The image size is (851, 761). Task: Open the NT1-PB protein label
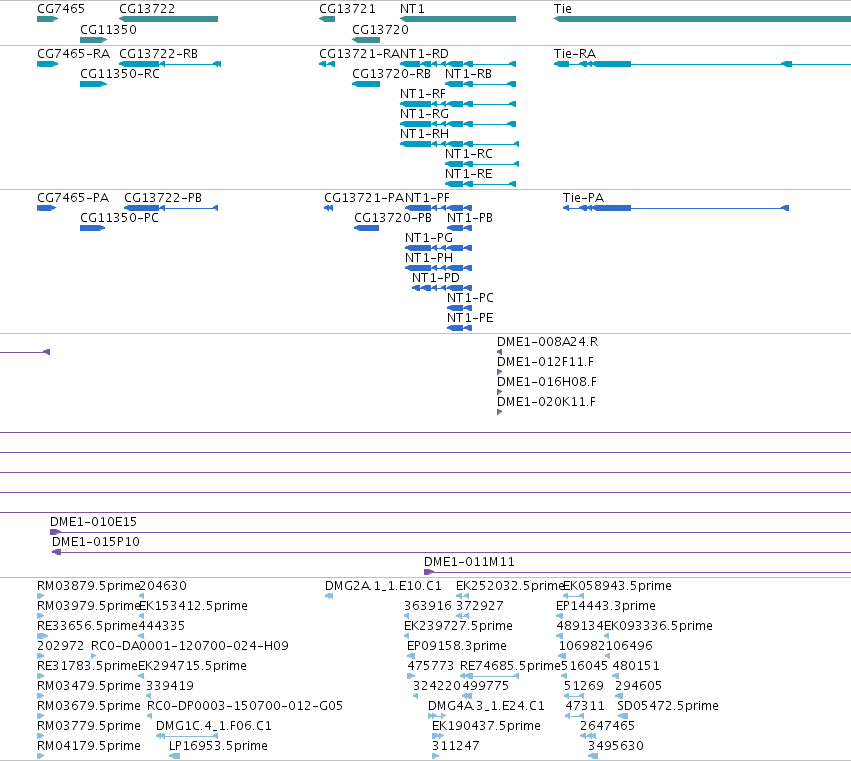pyautogui.click(x=470, y=218)
